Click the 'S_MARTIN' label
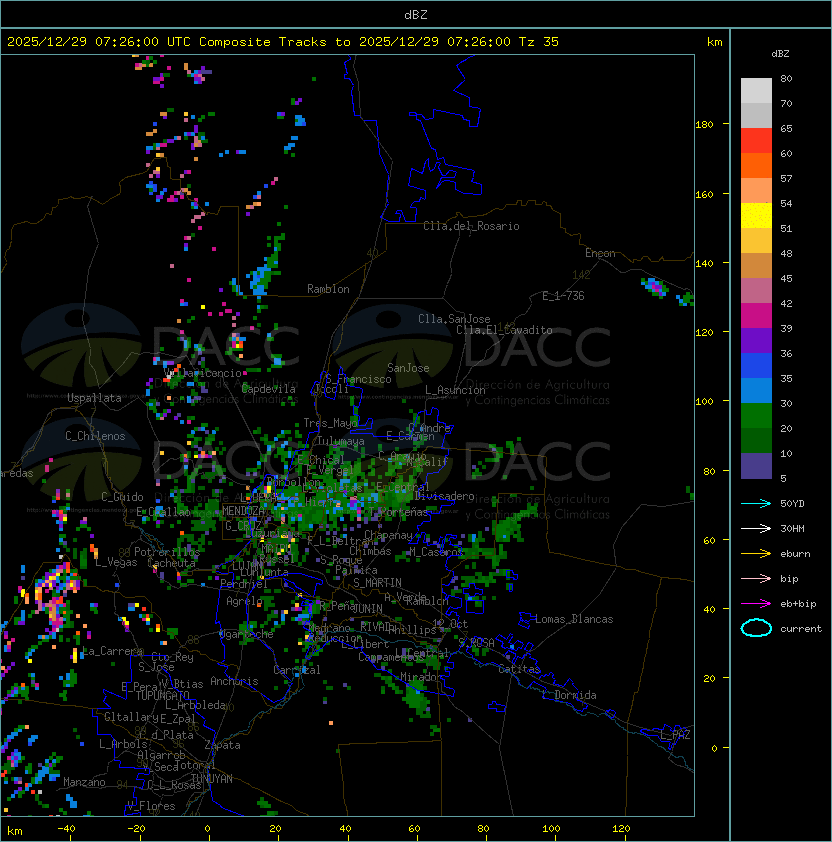The image size is (832, 842). [x=377, y=583]
